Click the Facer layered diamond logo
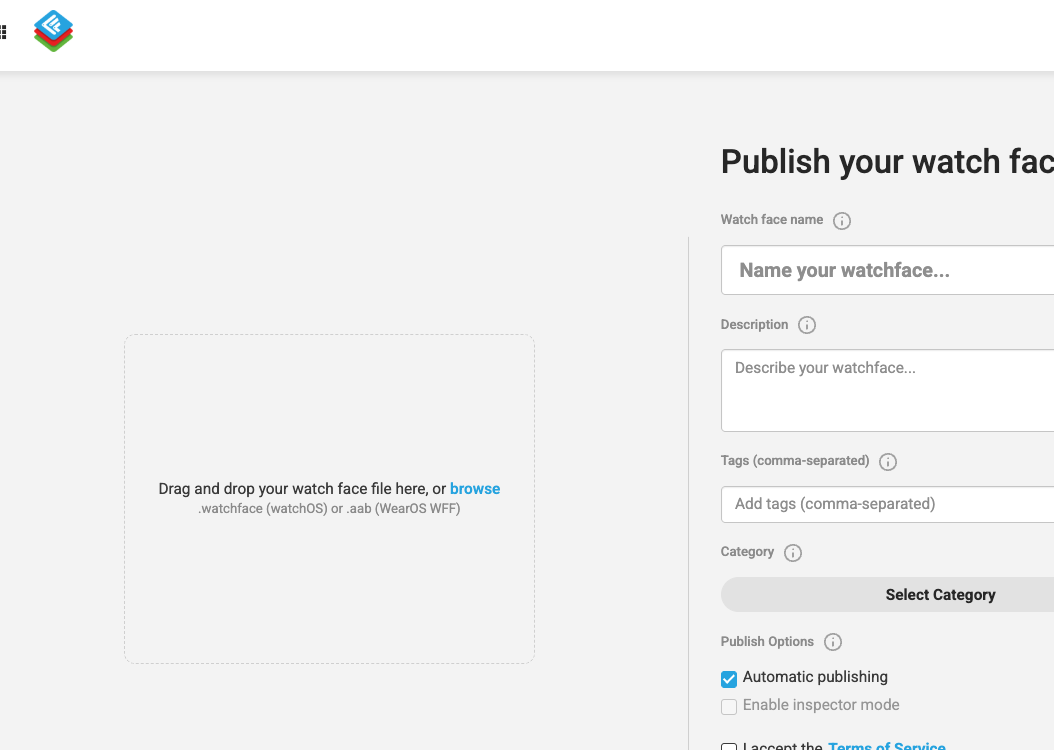This screenshot has width=1054, height=750. click(x=54, y=31)
